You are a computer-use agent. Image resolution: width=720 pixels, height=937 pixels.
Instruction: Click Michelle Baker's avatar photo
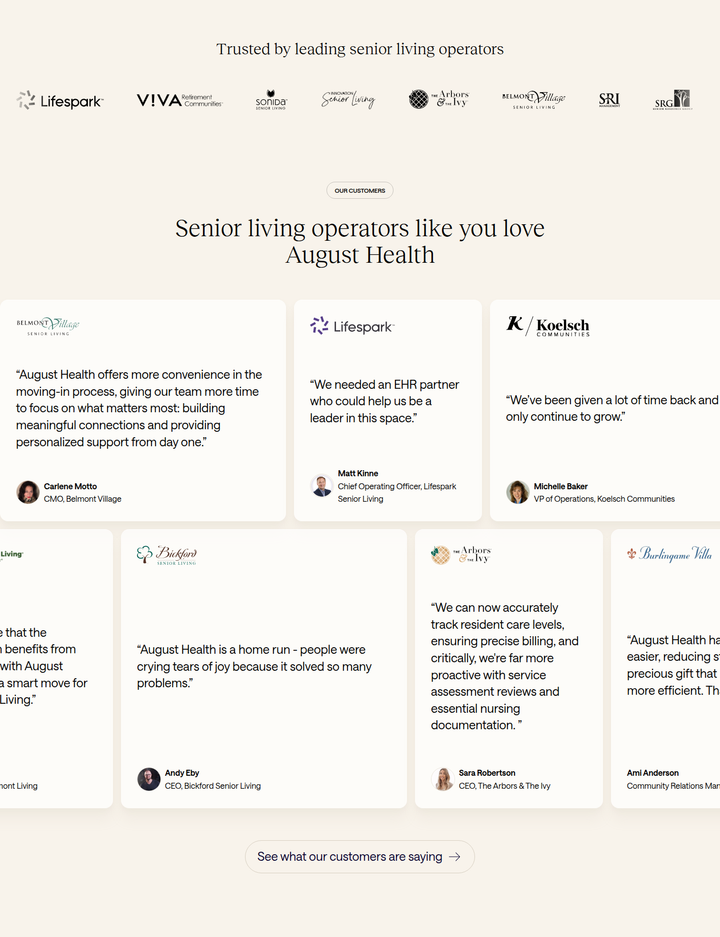[x=517, y=492]
